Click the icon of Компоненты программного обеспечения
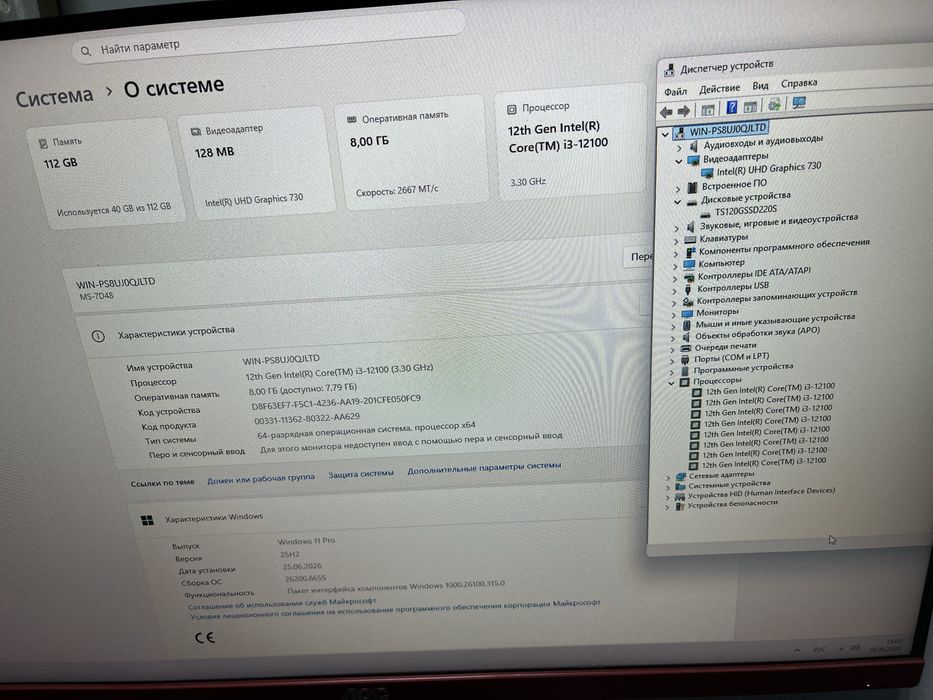 point(690,252)
